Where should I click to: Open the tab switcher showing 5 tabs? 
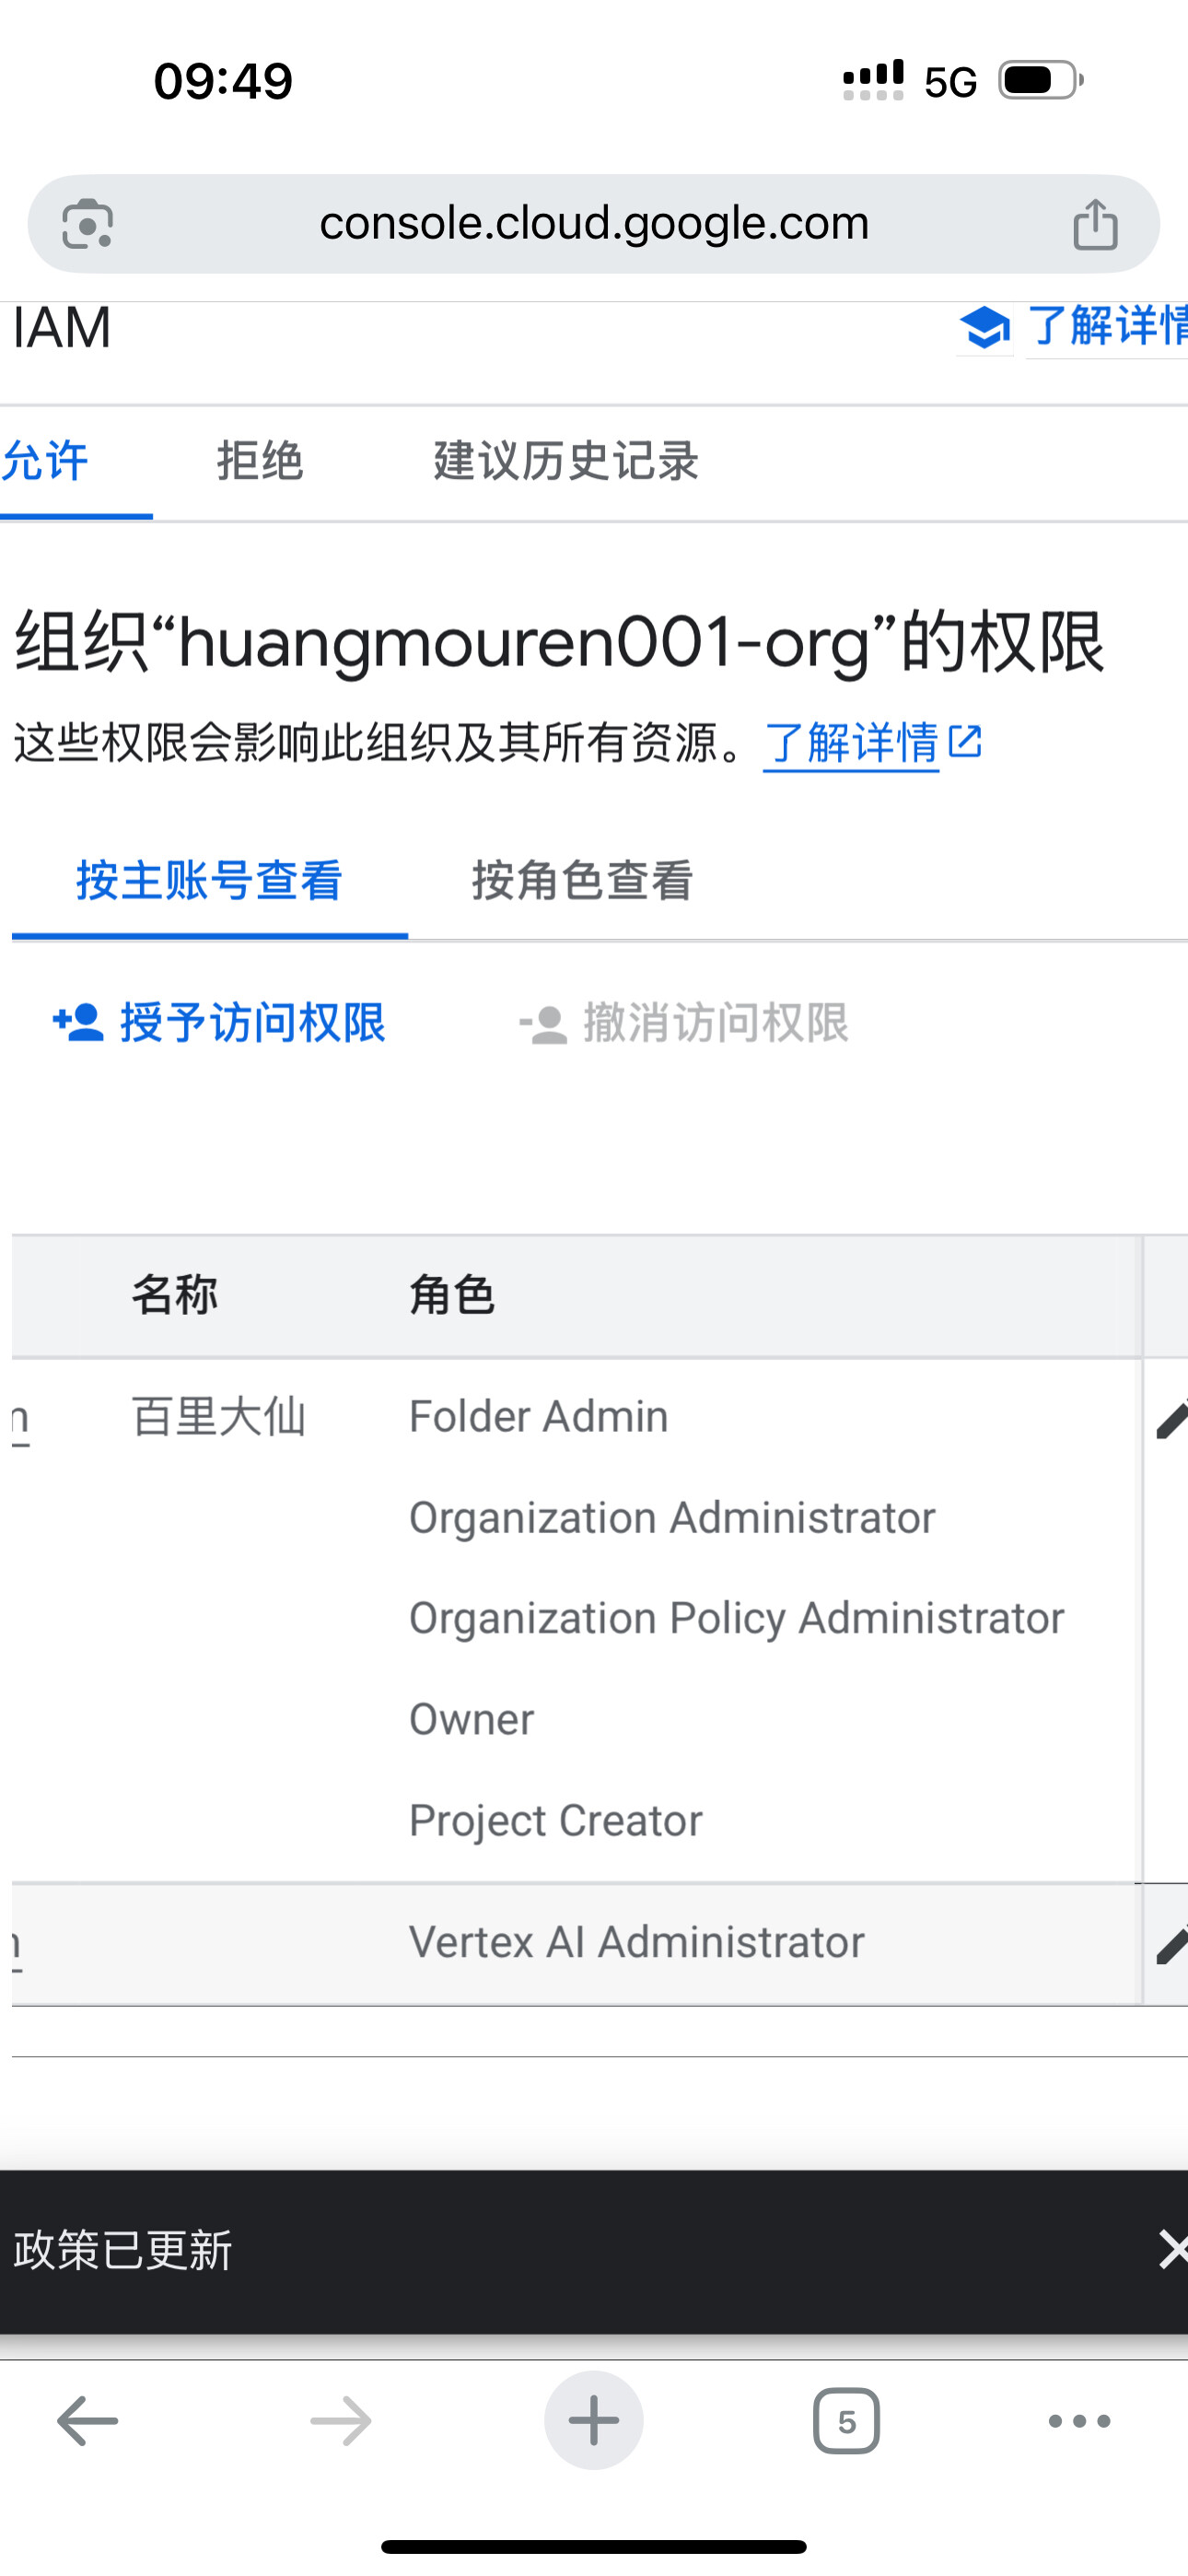coord(846,2421)
